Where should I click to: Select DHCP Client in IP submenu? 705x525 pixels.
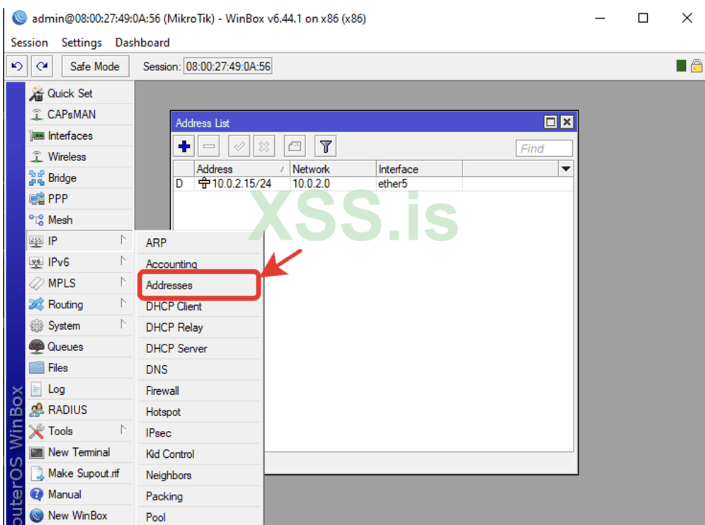point(199,306)
